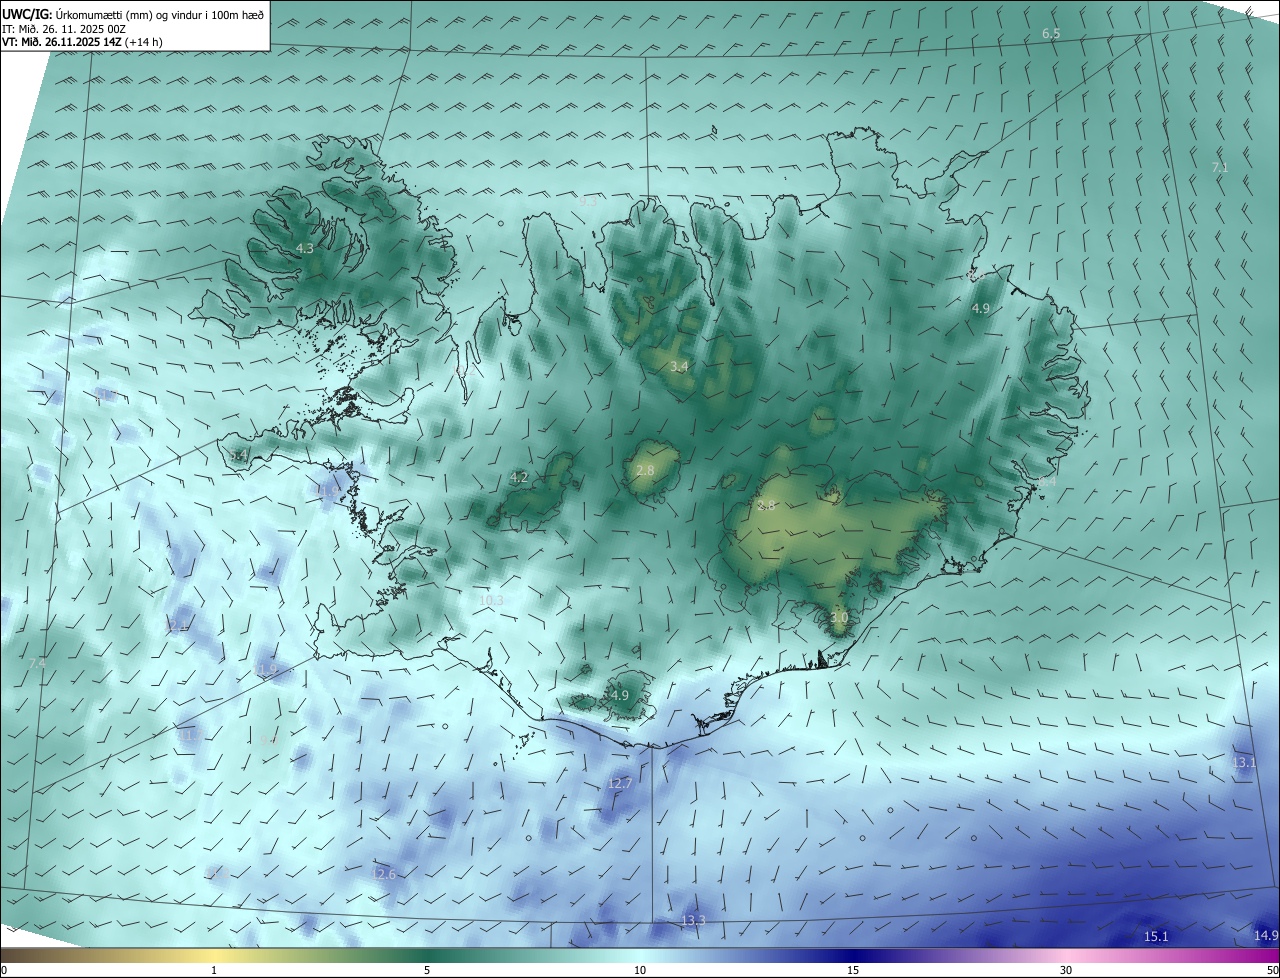Viewport: 1280px width, 978px height.
Task: Click the 12.7 value label
Action: (620, 783)
